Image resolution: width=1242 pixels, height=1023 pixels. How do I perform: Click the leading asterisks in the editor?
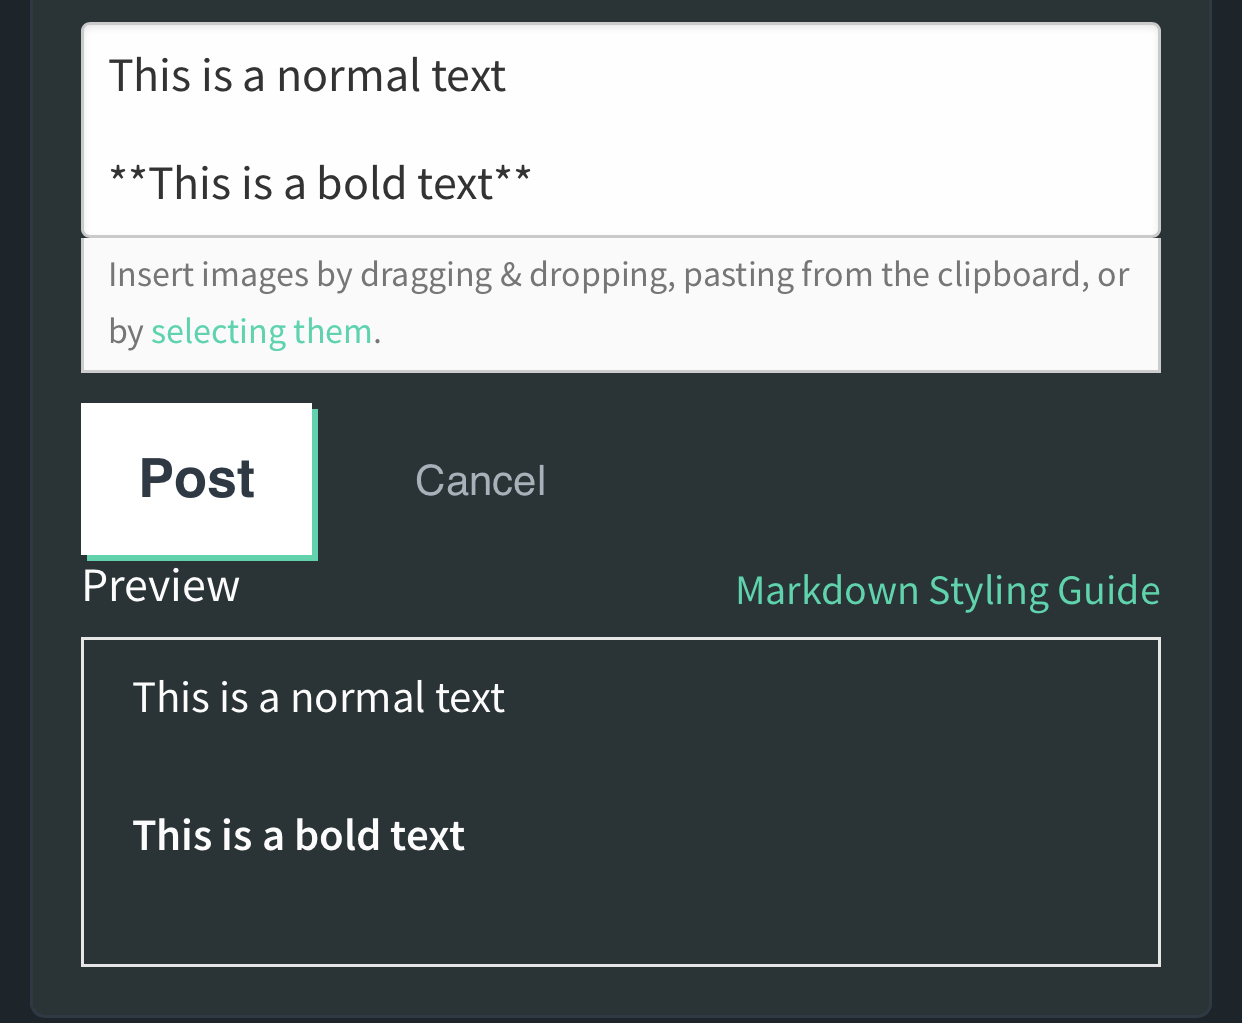[x=128, y=178]
